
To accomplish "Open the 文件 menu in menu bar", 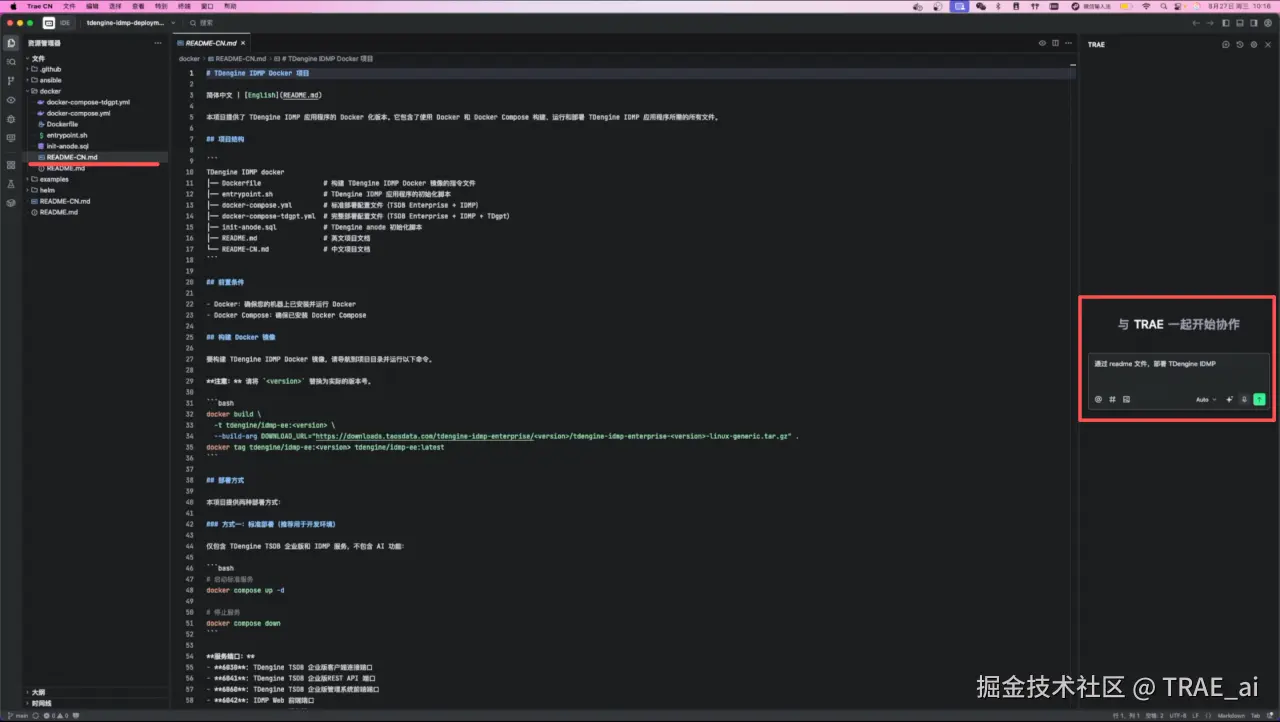I will [69, 6].
